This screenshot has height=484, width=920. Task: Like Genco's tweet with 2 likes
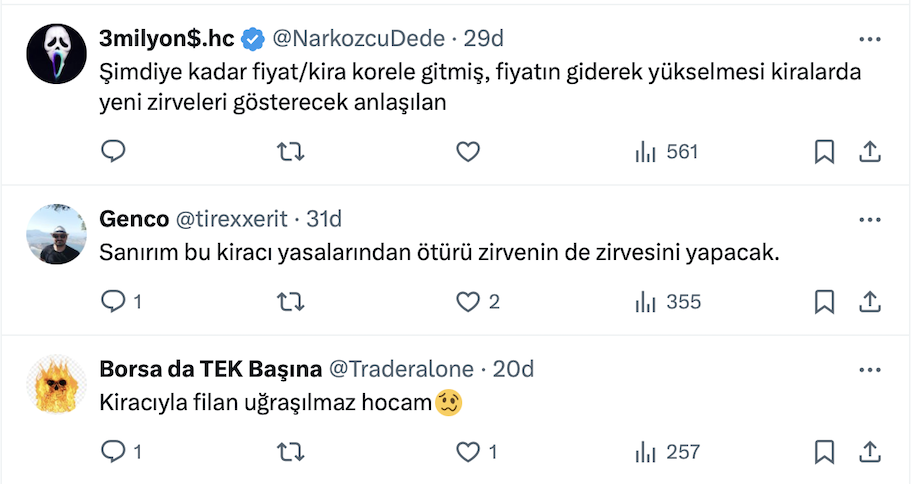click(x=467, y=301)
